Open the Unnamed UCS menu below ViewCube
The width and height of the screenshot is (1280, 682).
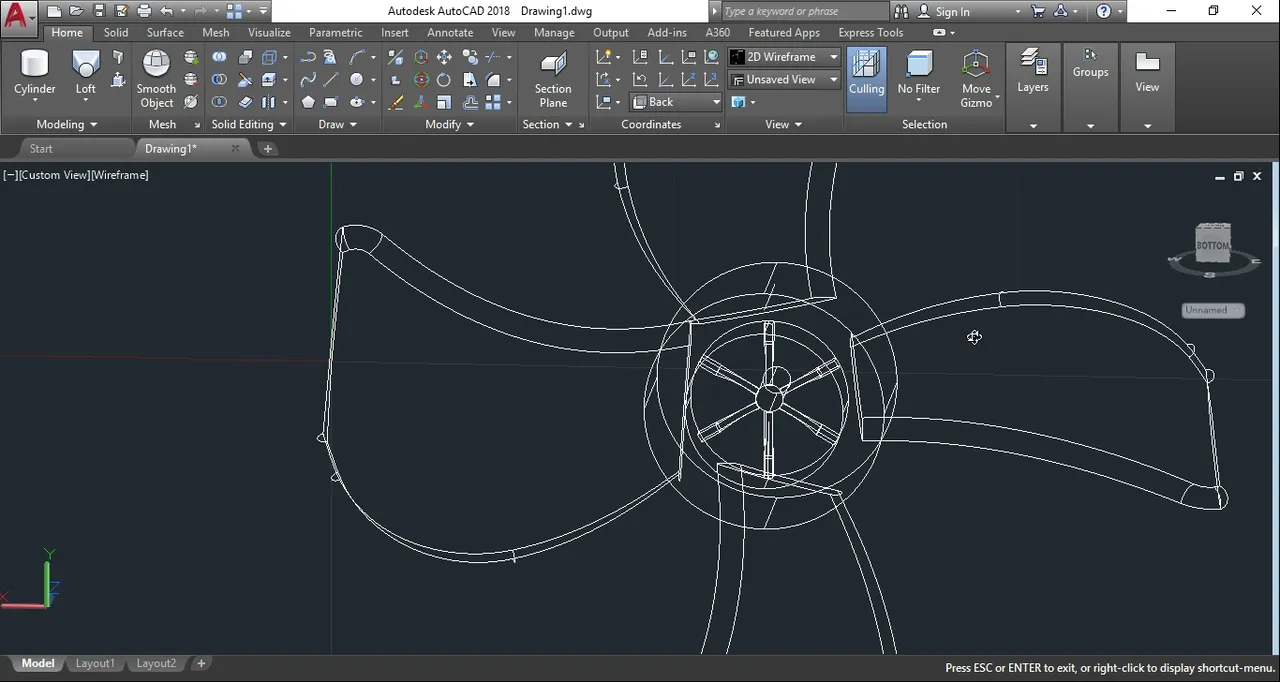[x=1213, y=310]
